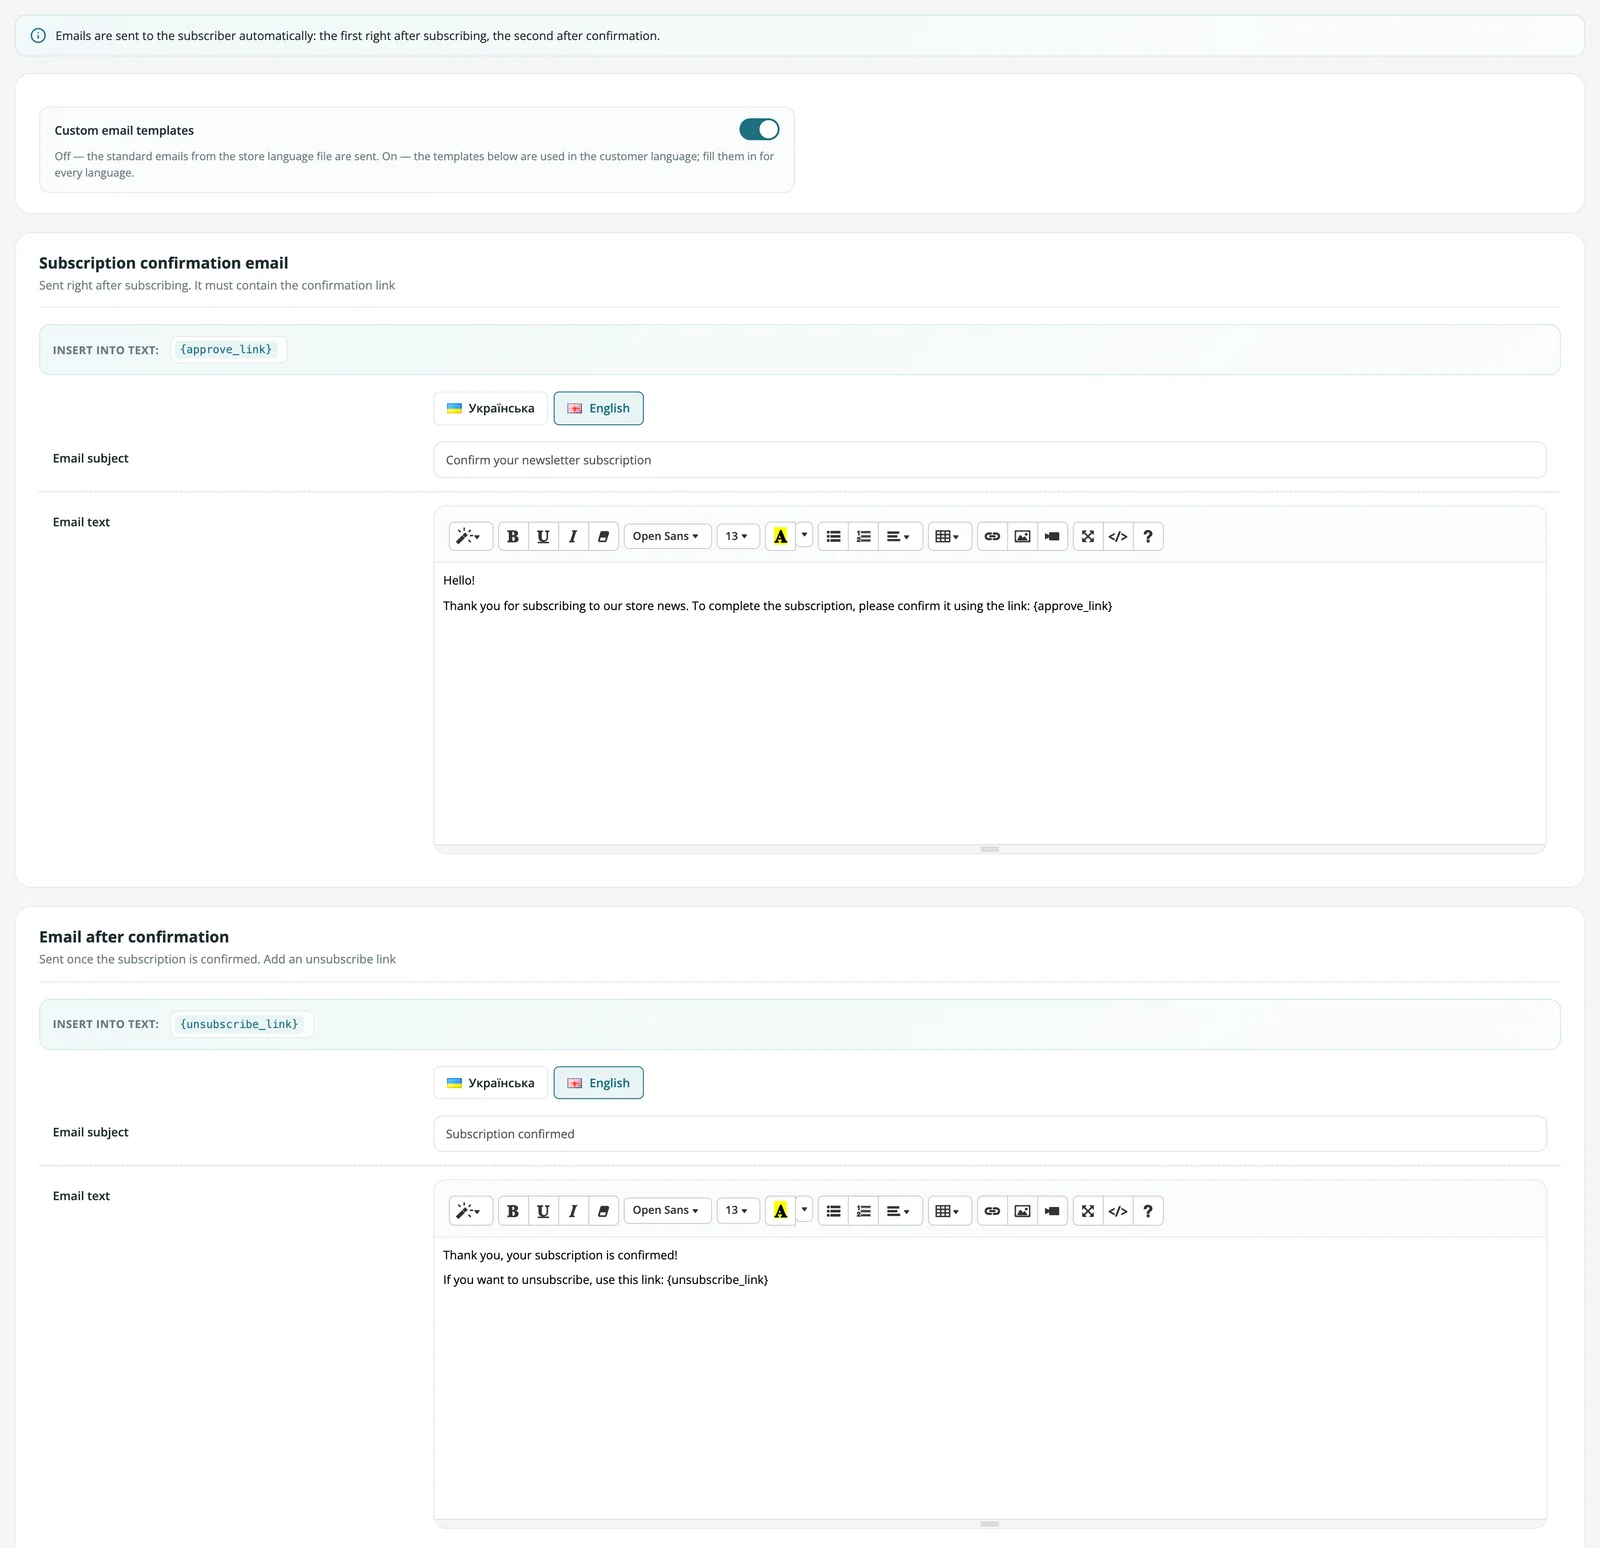Edit Subscription confirmed subject field
Image resolution: width=1600 pixels, height=1548 pixels.
[990, 1134]
